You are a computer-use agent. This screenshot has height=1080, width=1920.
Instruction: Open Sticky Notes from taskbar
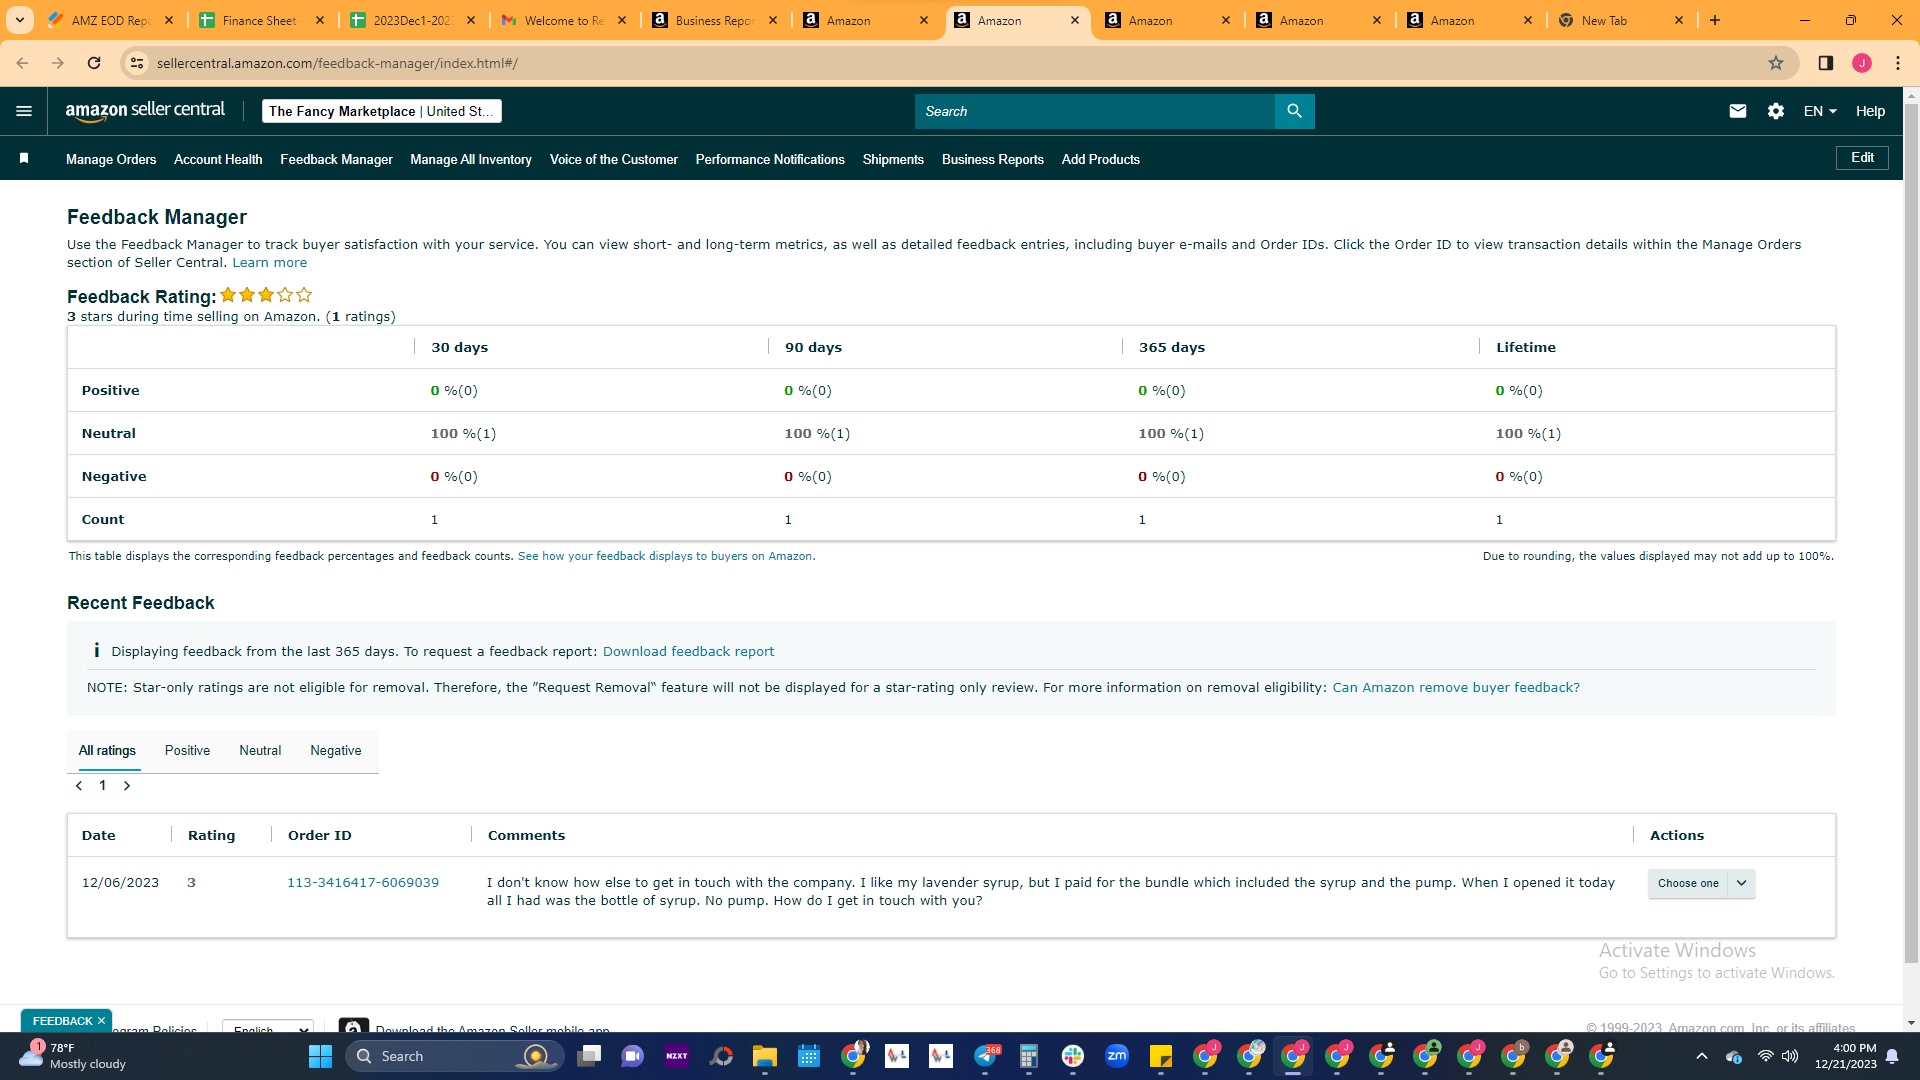1161,1056
